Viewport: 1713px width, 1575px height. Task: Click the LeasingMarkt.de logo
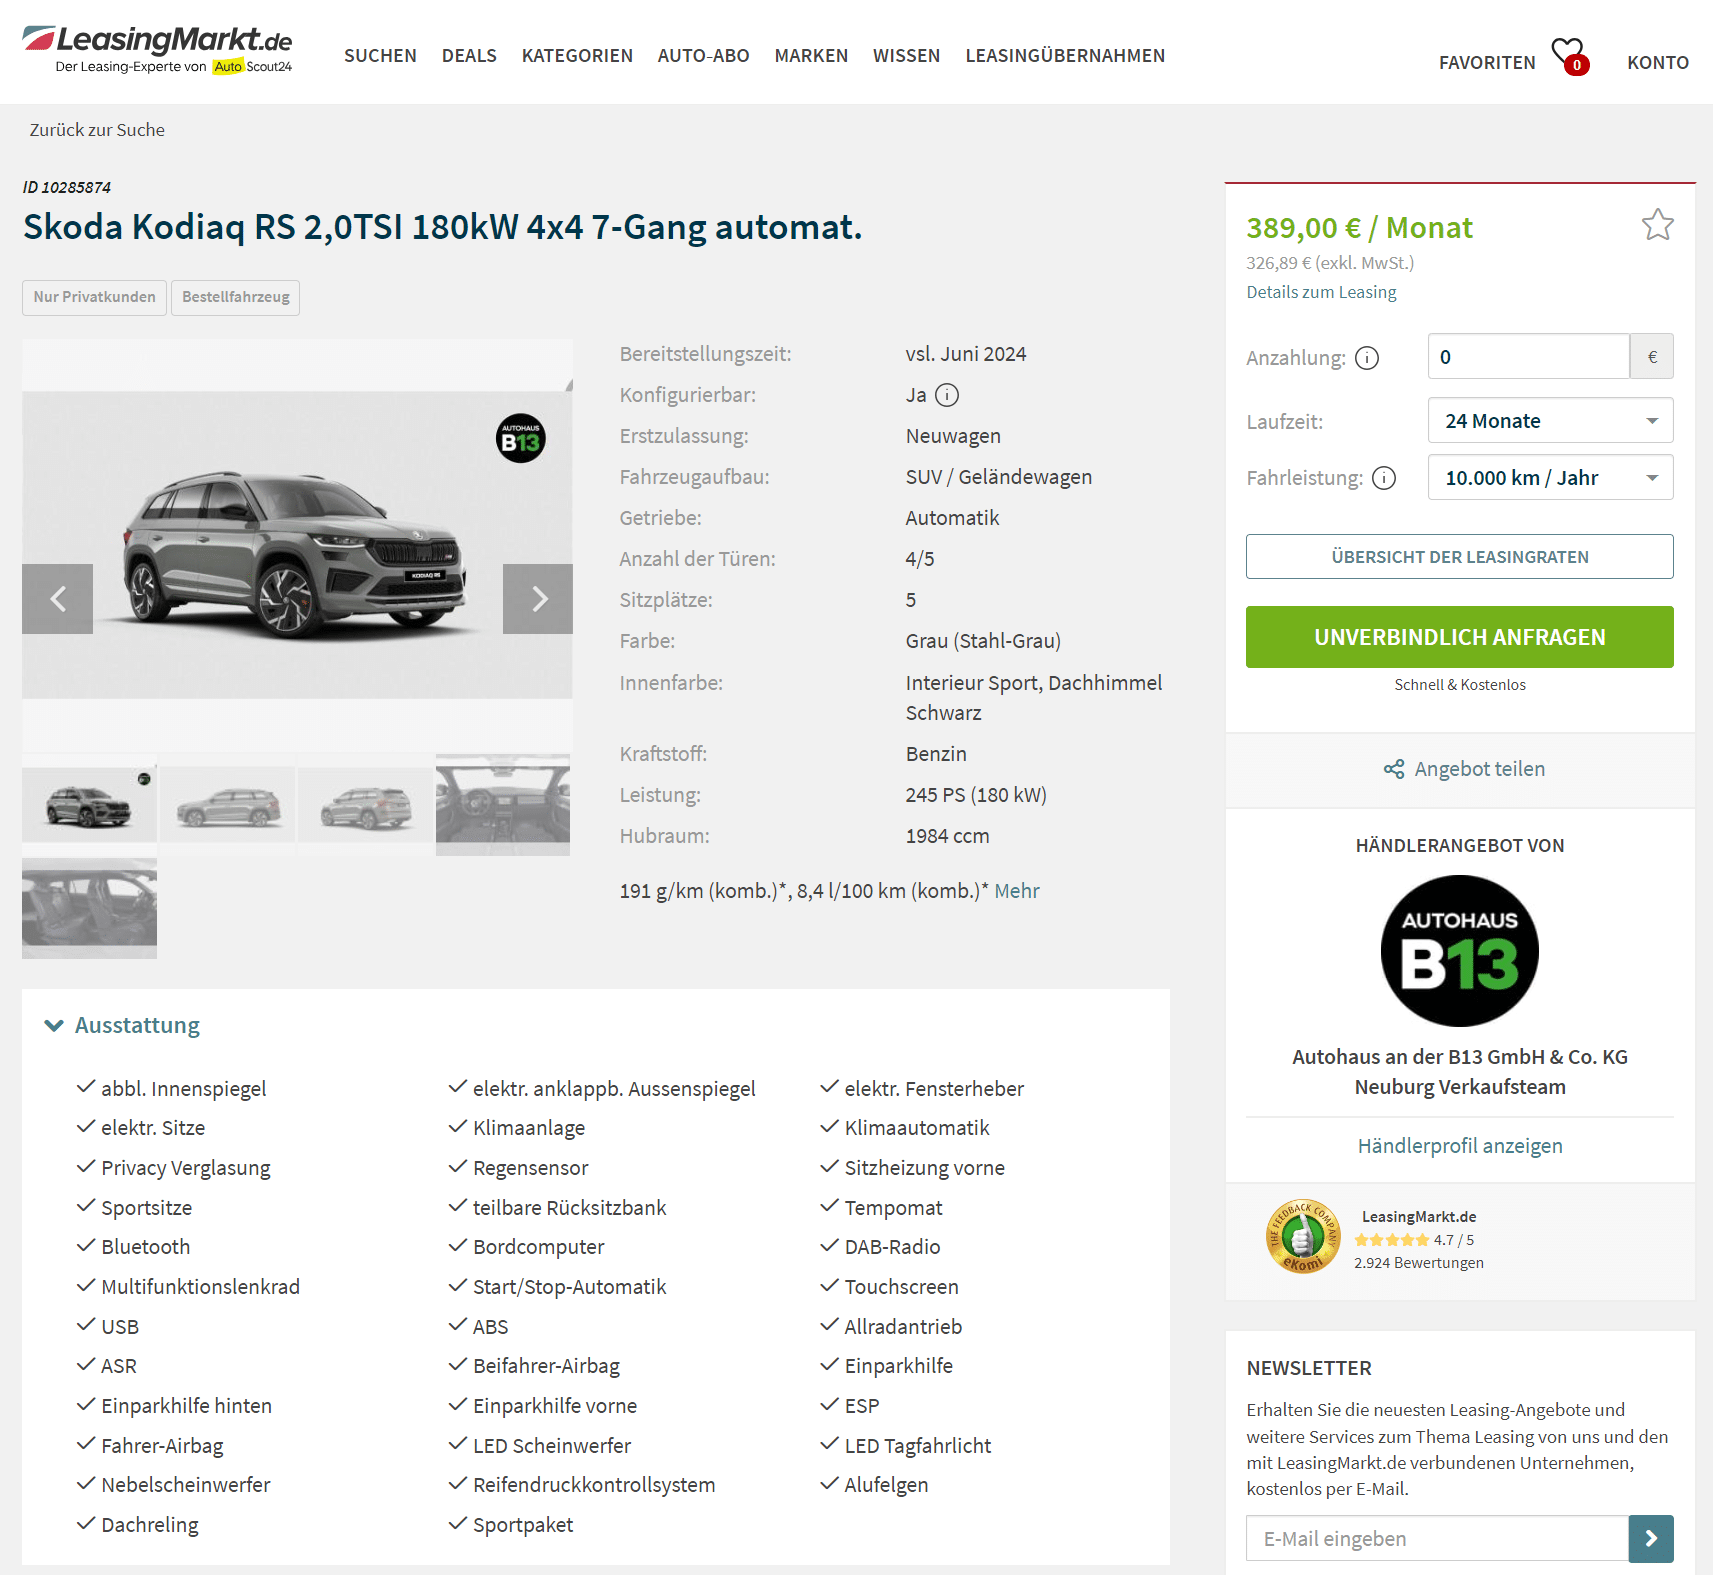point(157,49)
